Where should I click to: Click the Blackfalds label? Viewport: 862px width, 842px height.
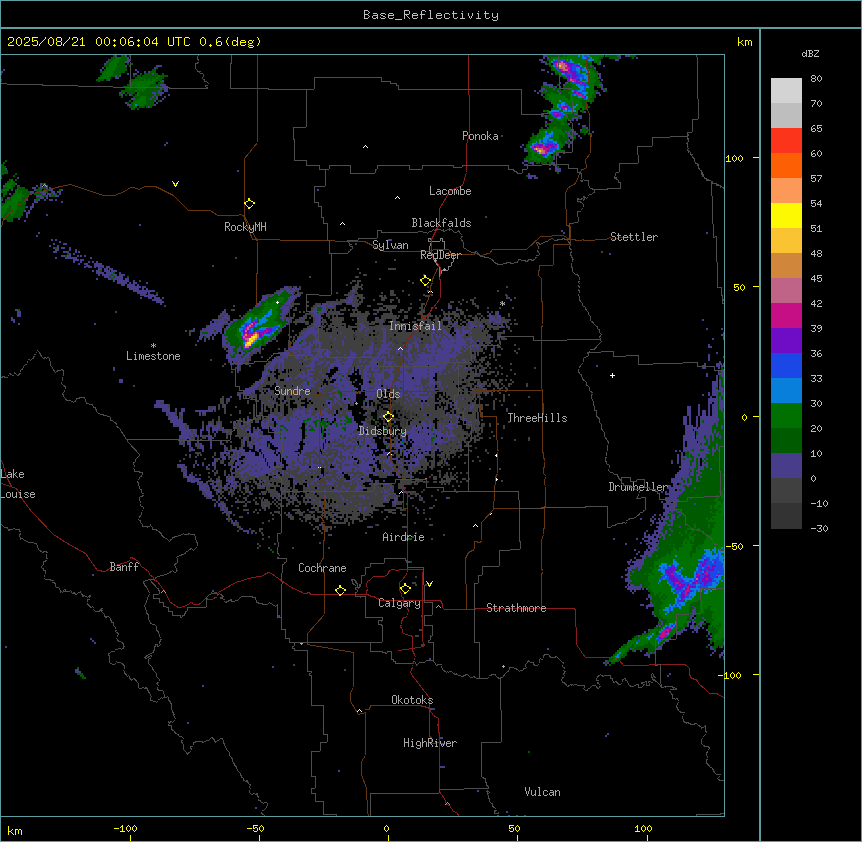[441, 223]
